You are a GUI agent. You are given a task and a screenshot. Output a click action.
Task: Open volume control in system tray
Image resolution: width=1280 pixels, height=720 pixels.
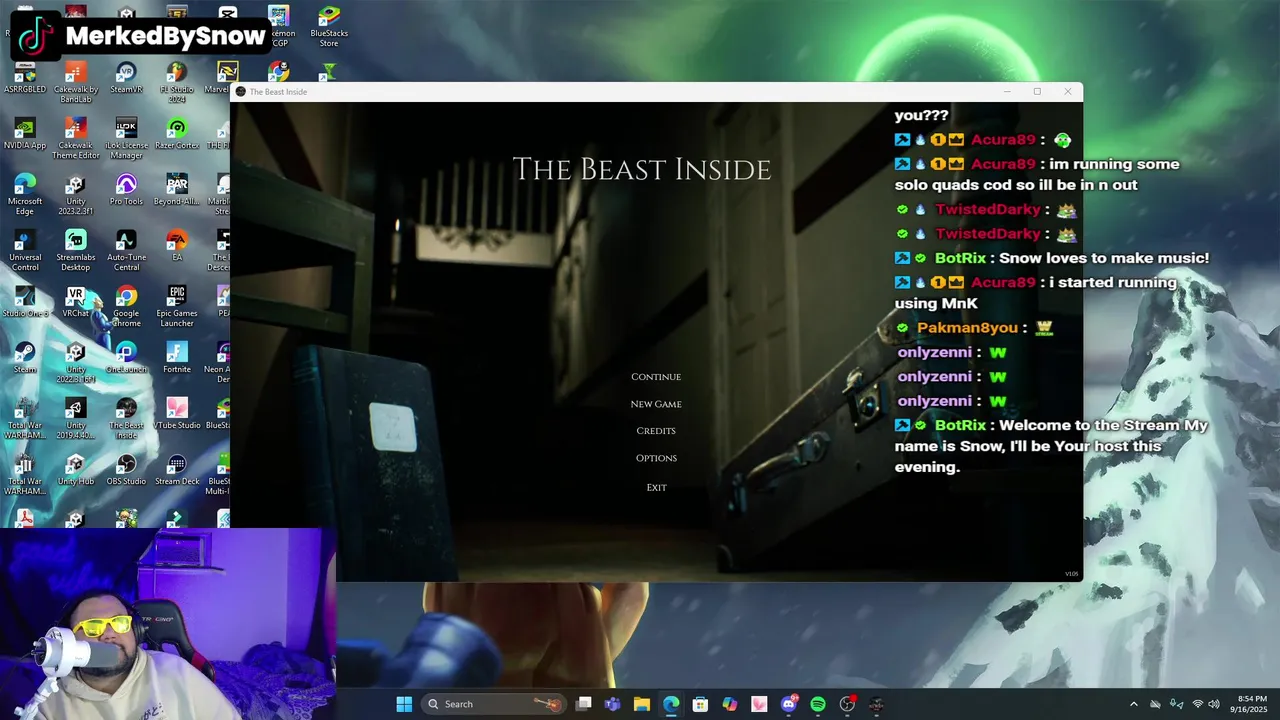pyautogui.click(x=1214, y=704)
